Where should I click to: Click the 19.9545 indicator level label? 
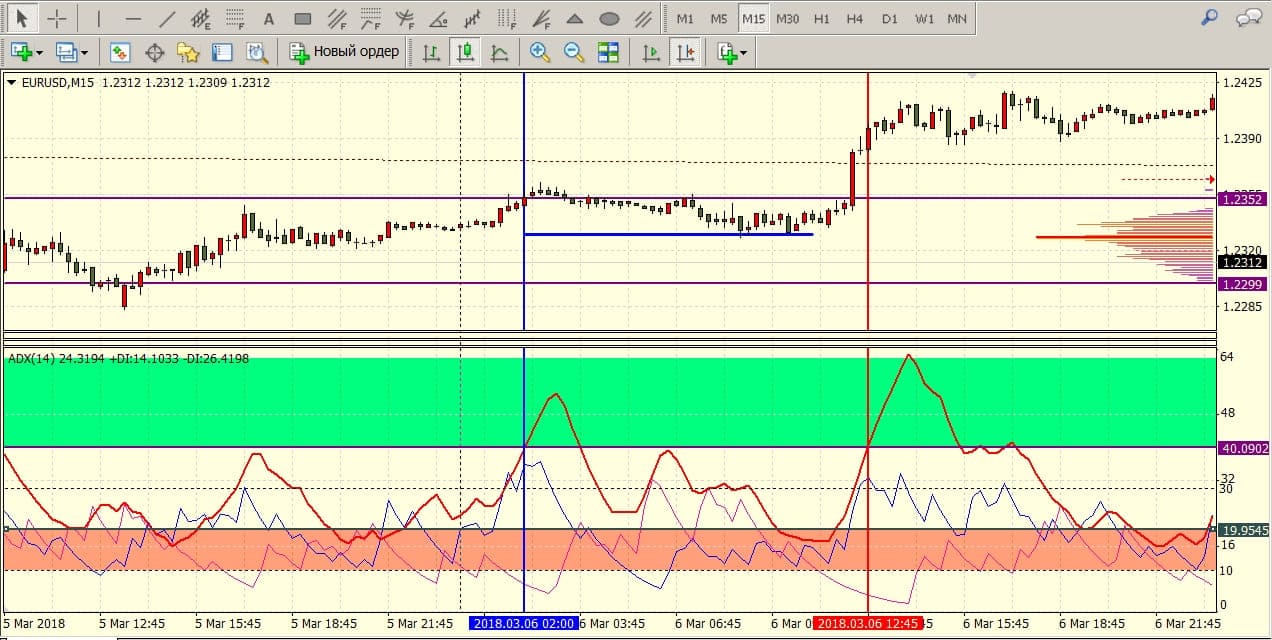(1242, 530)
